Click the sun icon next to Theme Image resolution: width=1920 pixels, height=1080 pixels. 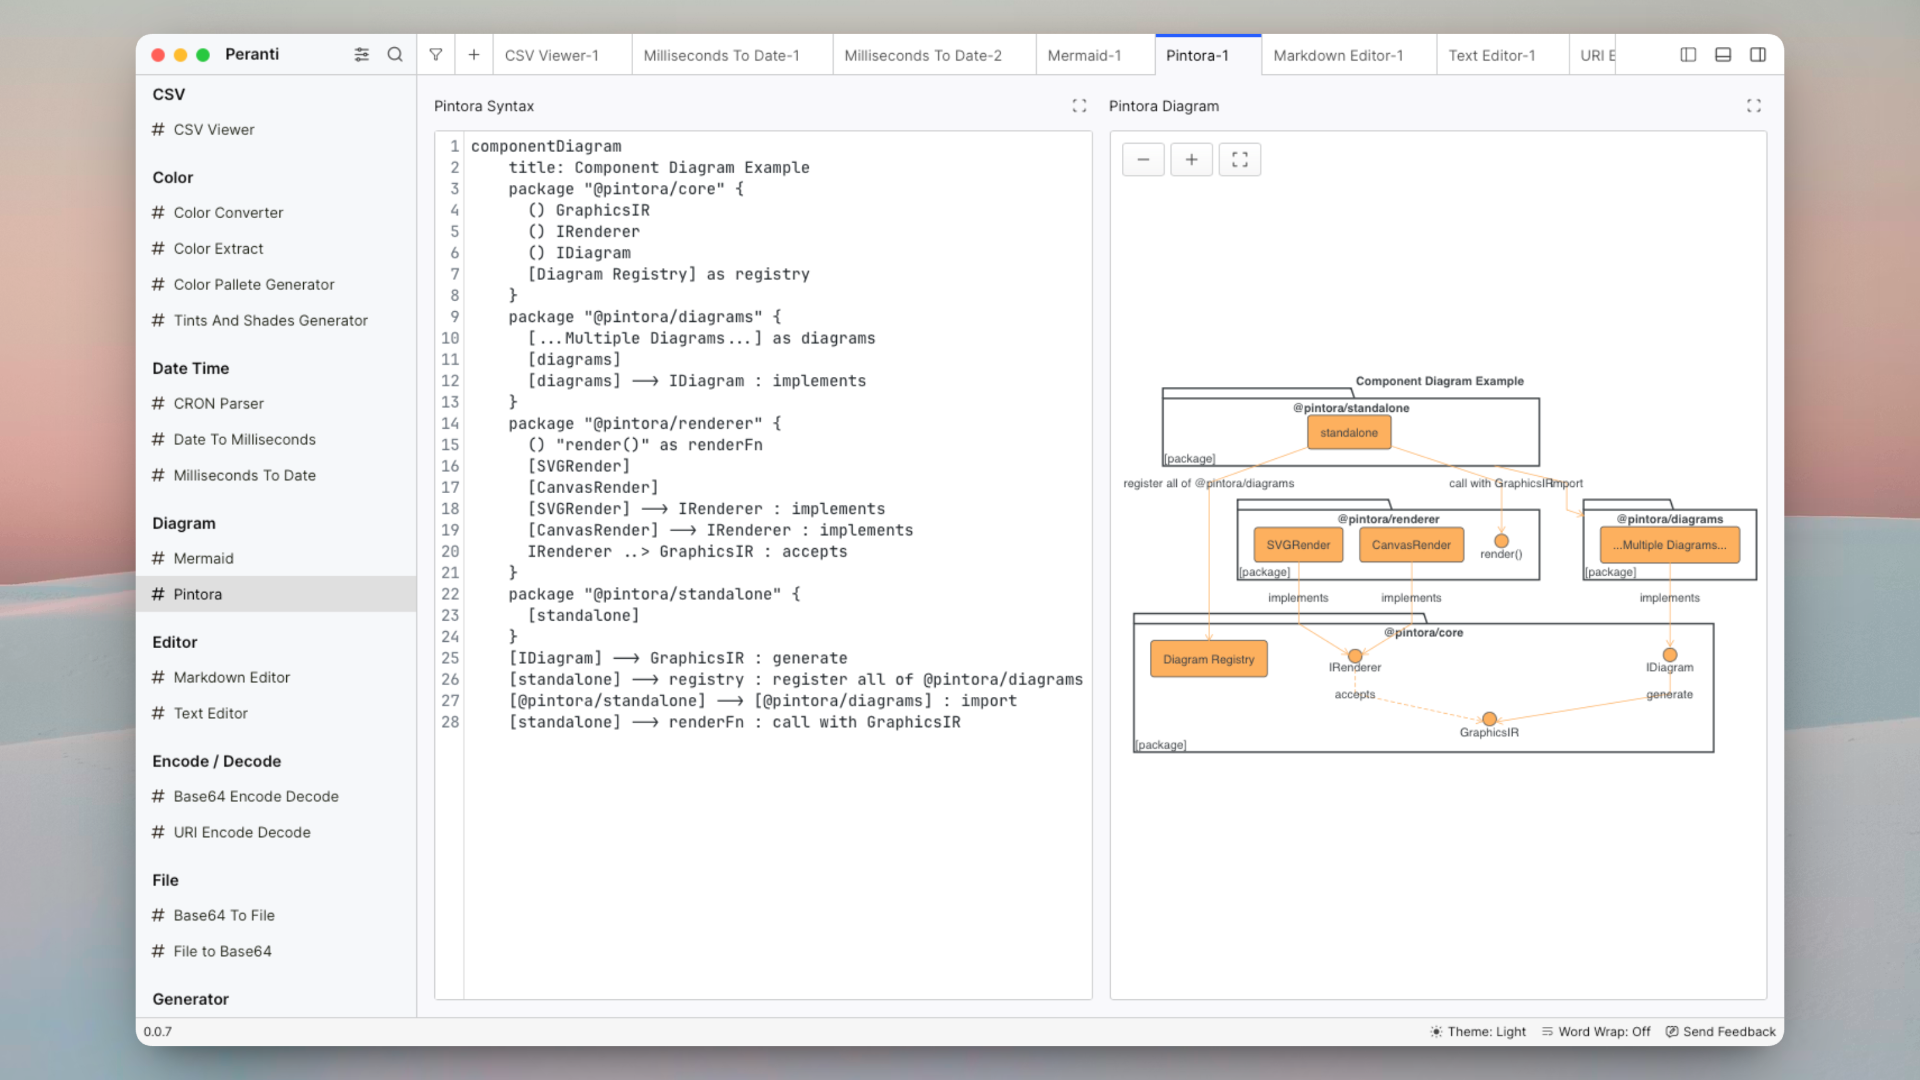coord(1436,1032)
